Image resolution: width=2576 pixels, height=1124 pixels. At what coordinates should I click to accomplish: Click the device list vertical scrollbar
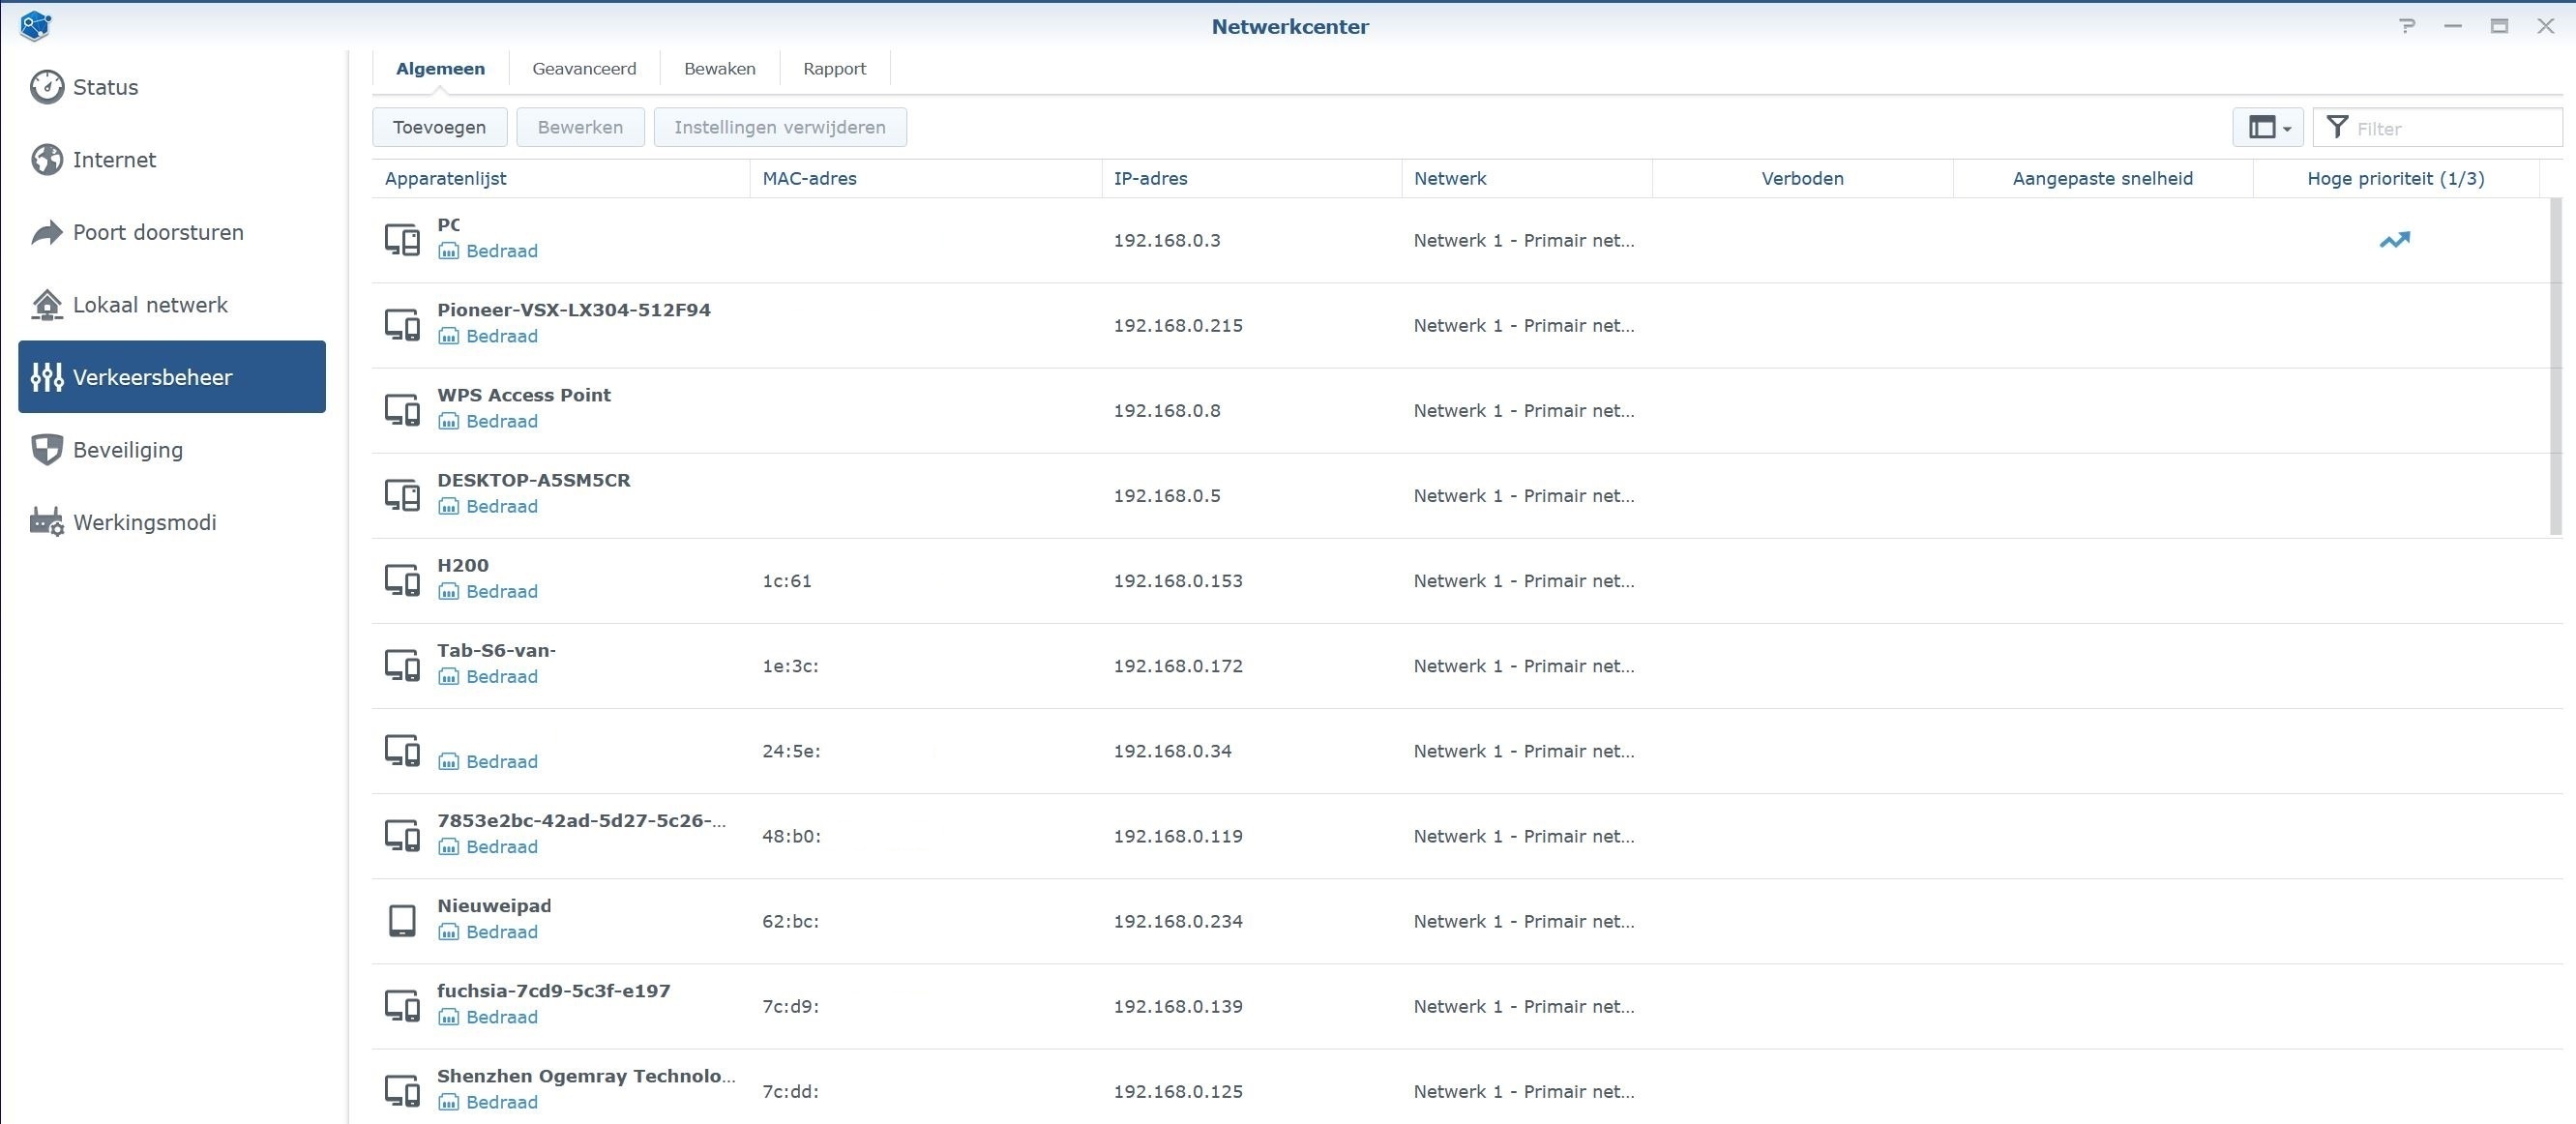tap(2556, 367)
